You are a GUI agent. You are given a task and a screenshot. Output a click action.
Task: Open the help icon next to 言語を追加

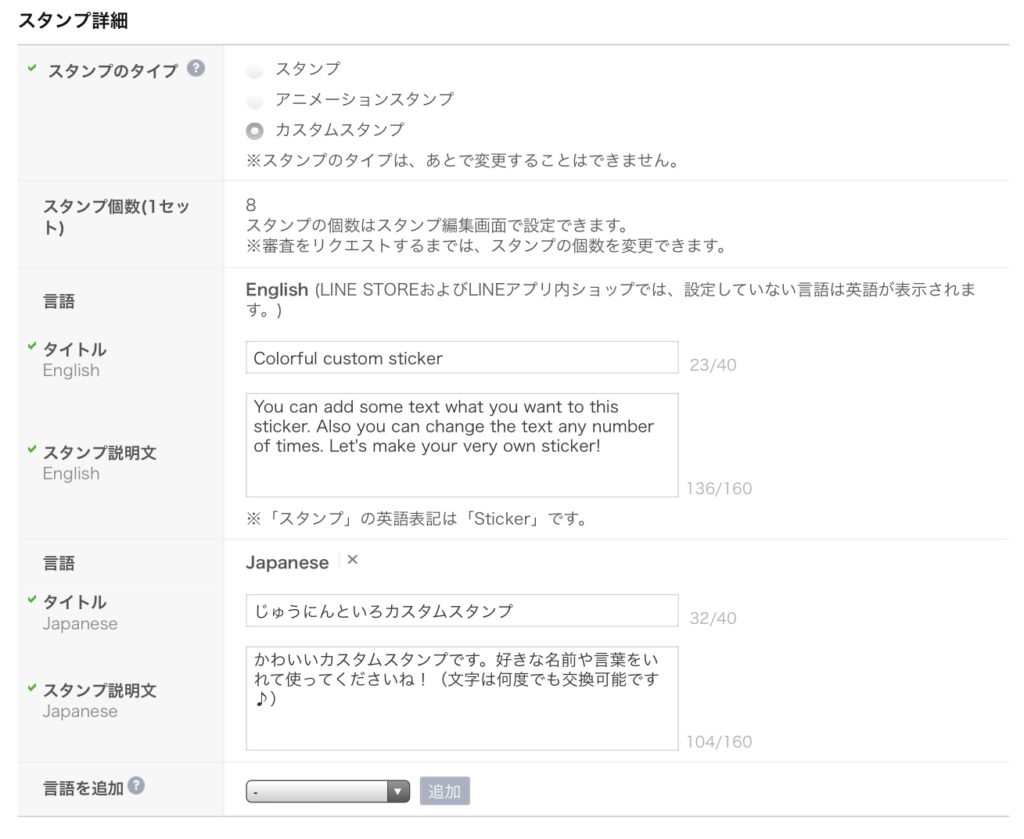[x=136, y=786]
